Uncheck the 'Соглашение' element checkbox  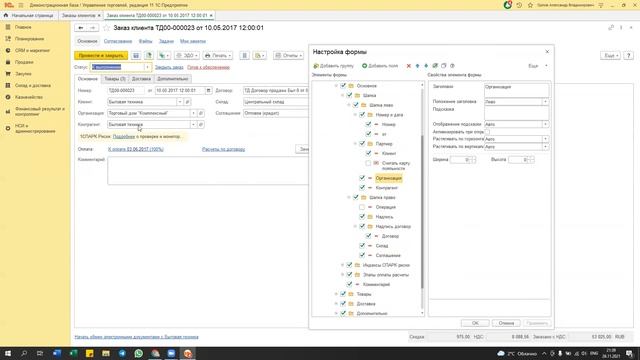(x=362, y=255)
